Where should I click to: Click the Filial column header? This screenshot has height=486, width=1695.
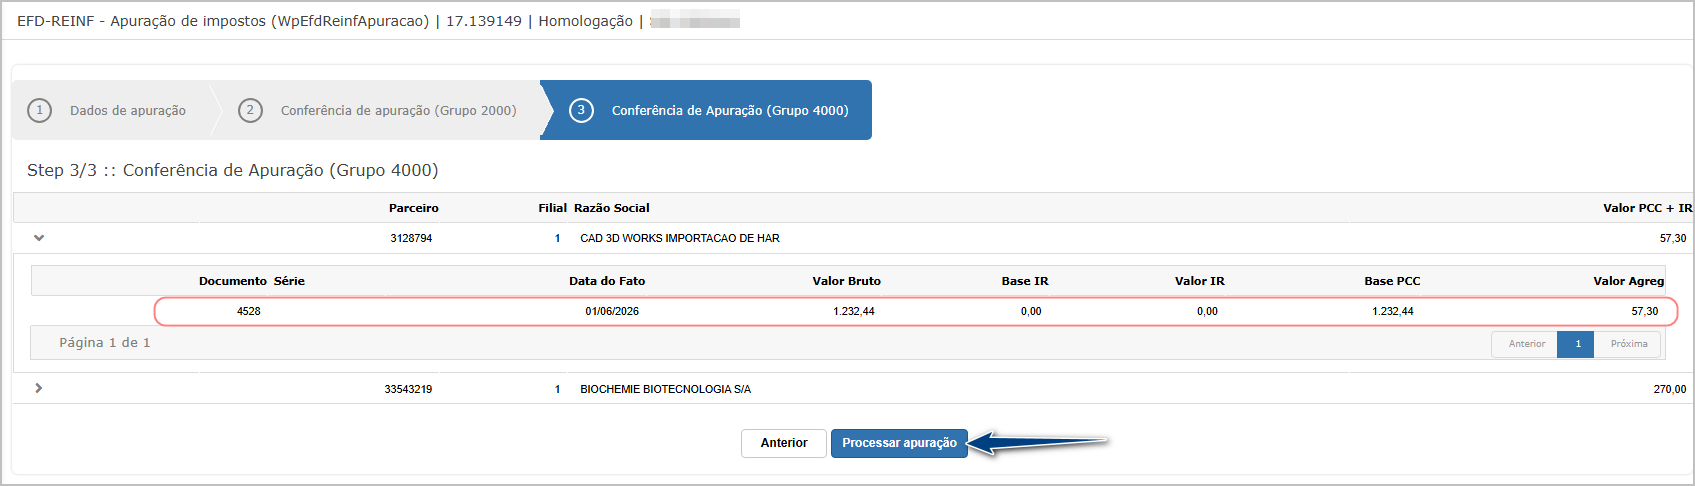pyautogui.click(x=552, y=208)
